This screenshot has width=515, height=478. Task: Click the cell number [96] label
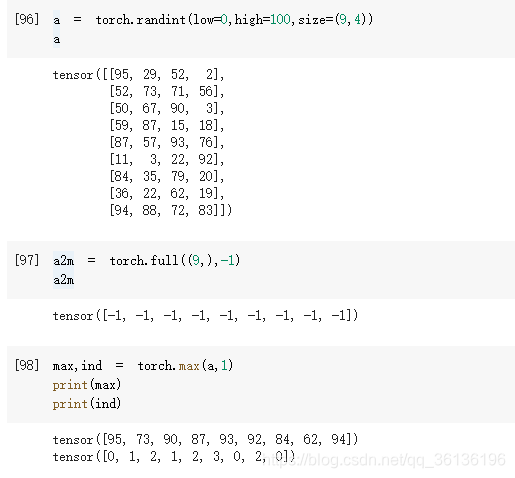click(x=27, y=19)
